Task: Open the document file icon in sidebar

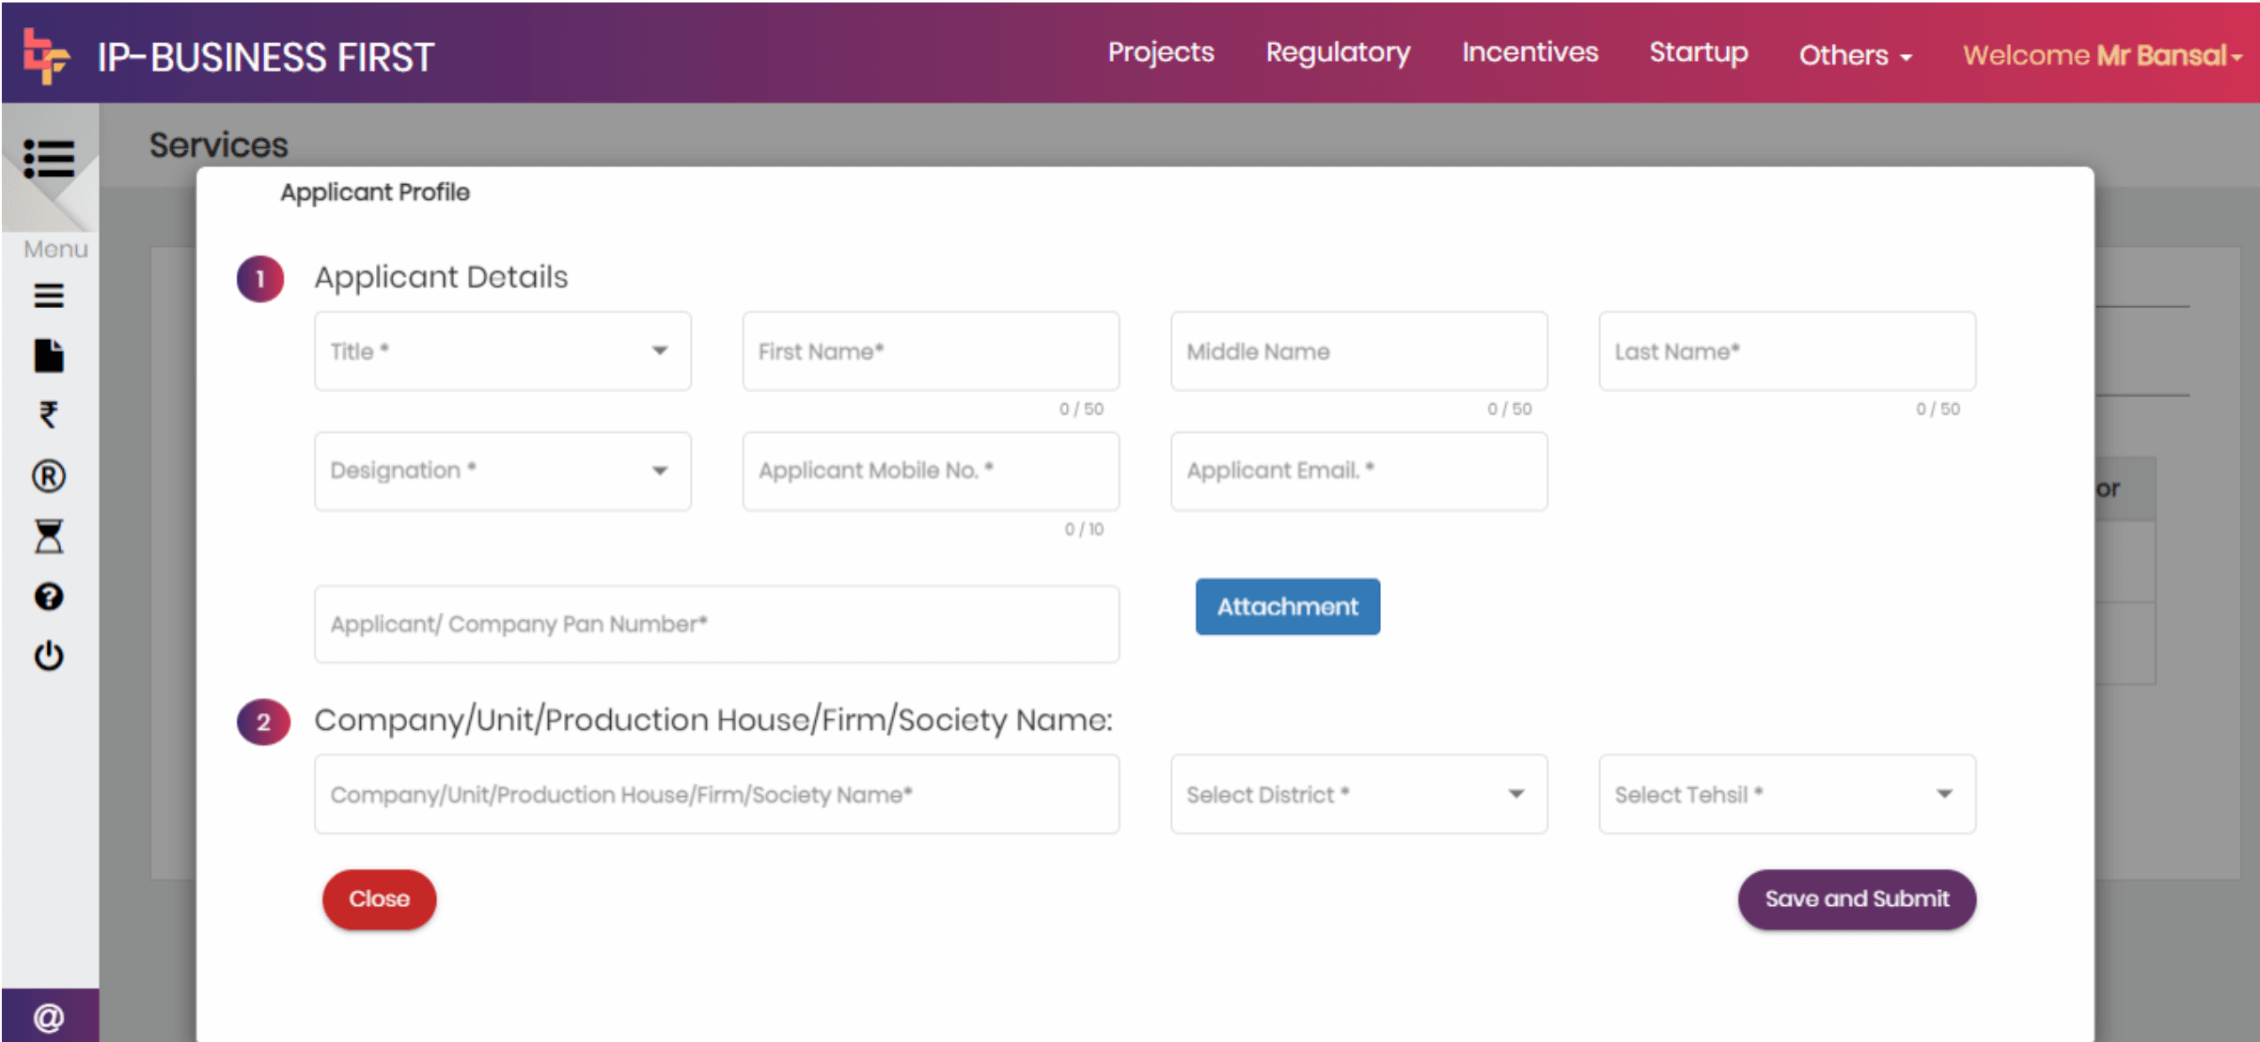Action: coord(49,356)
